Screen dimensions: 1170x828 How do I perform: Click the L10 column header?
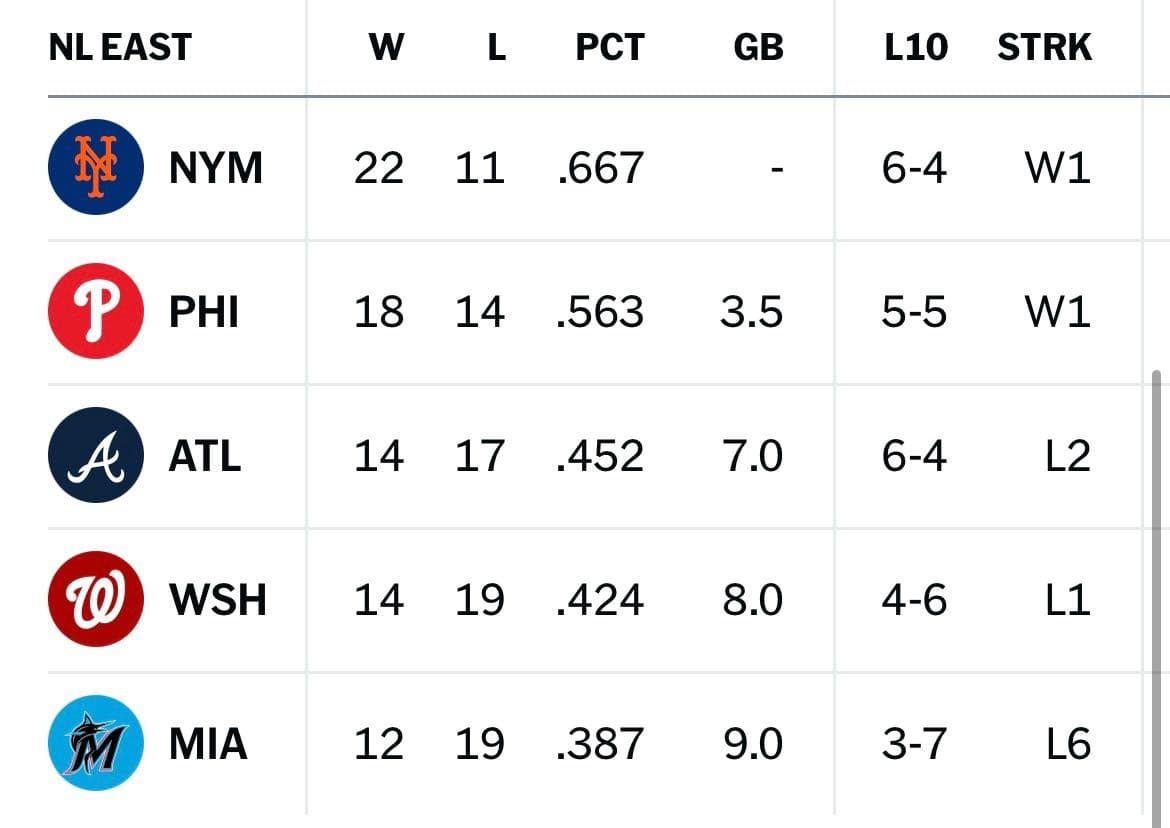click(917, 46)
